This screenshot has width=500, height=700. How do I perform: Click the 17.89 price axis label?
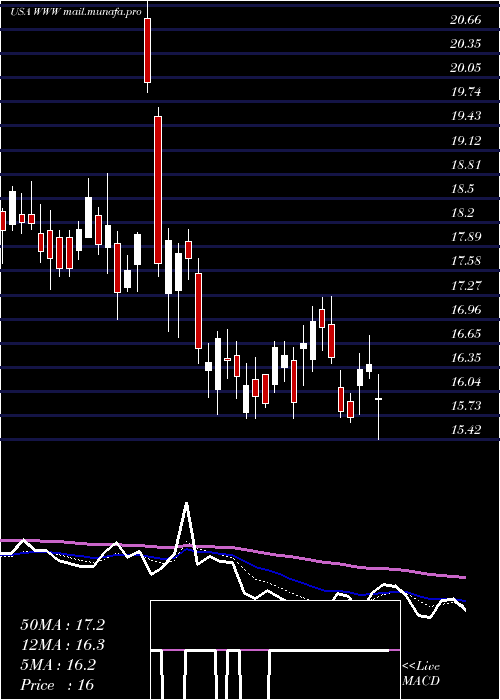click(466, 237)
